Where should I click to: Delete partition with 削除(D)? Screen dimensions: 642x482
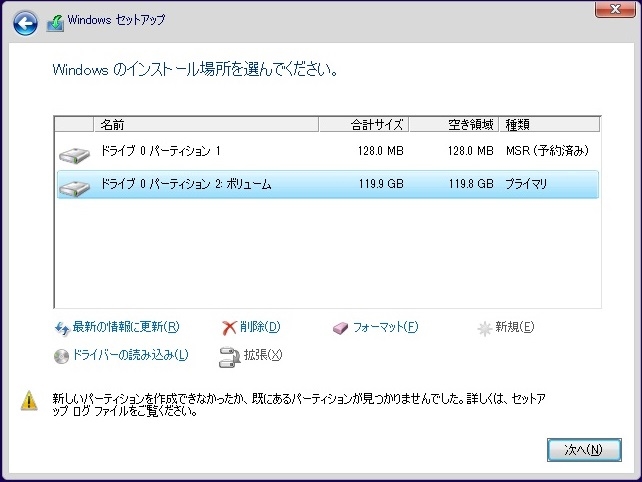(x=260, y=327)
